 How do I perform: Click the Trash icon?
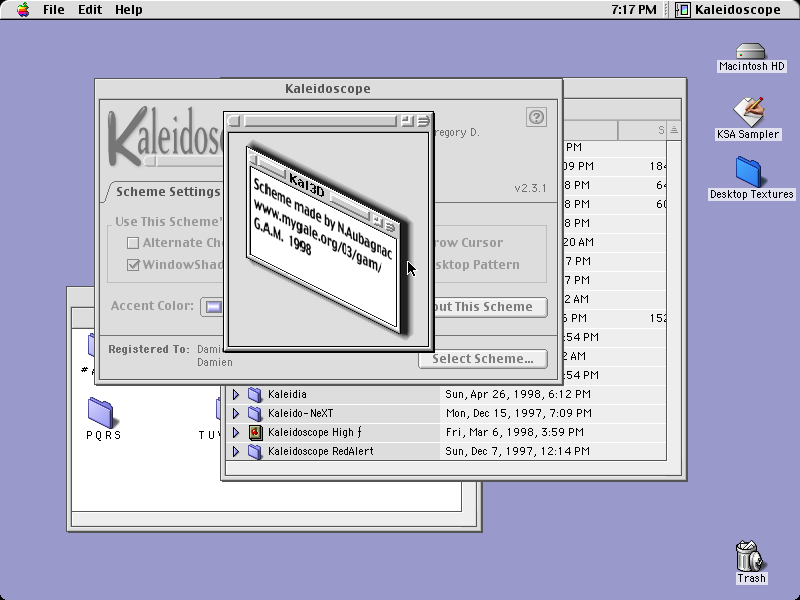click(x=749, y=556)
